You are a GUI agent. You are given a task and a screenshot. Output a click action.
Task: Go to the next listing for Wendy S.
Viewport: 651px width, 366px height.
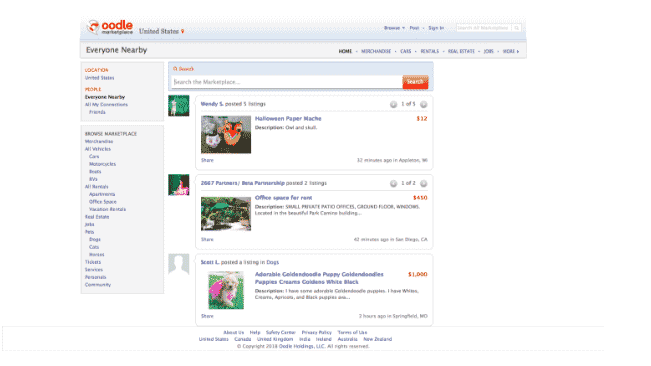tap(423, 105)
